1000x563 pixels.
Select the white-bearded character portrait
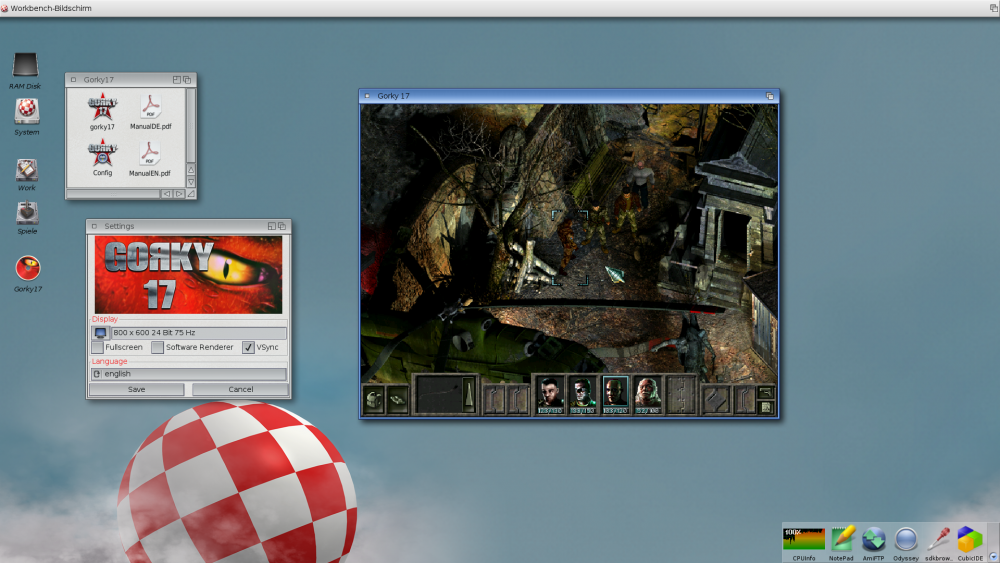coord(647,395)
